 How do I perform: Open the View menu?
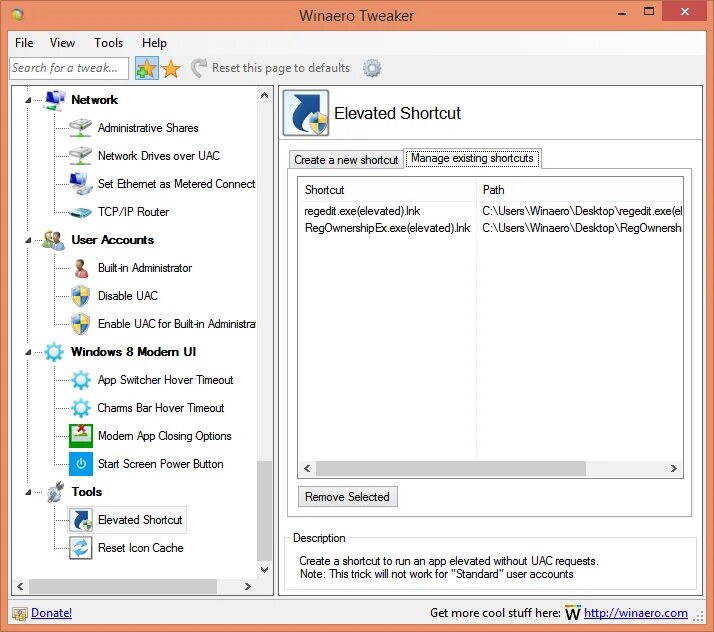pyautogui.click(x=62, y=43)
